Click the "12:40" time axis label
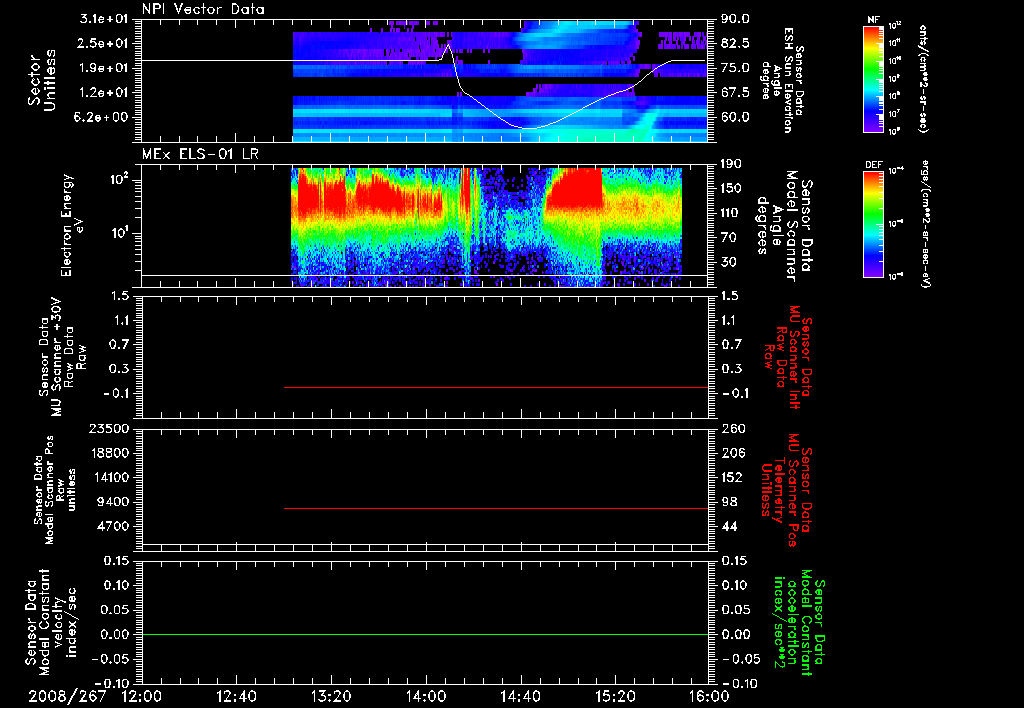 coord(236,696)
